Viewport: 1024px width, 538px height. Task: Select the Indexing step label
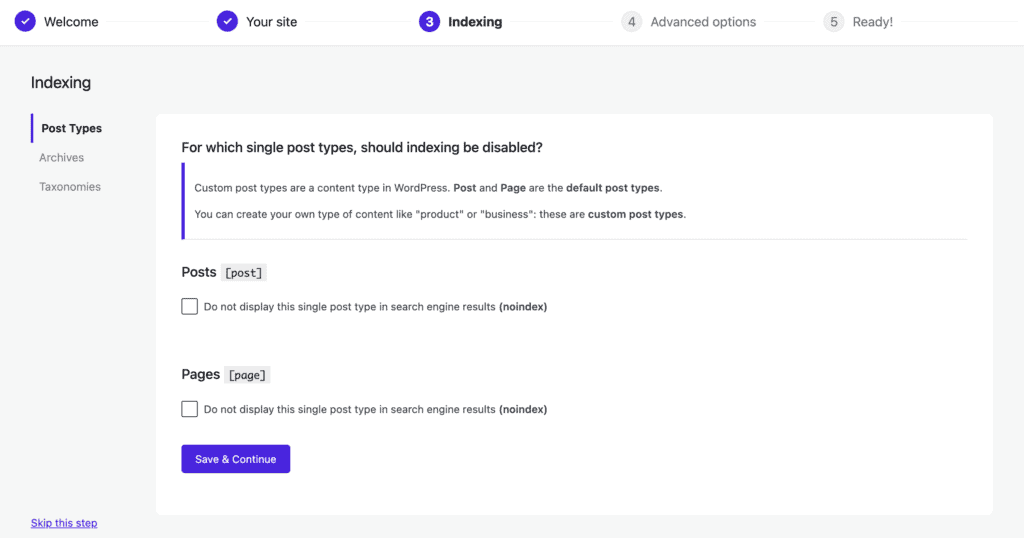pos(475,22)
